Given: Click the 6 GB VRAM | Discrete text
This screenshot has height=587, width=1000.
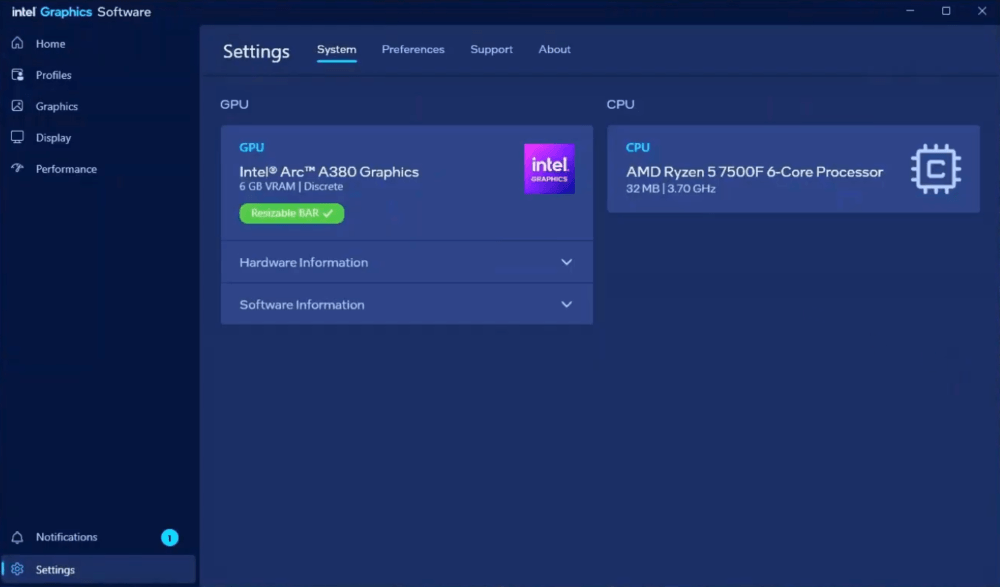Looking at the screenshot, I should click(x=291, y=186).
